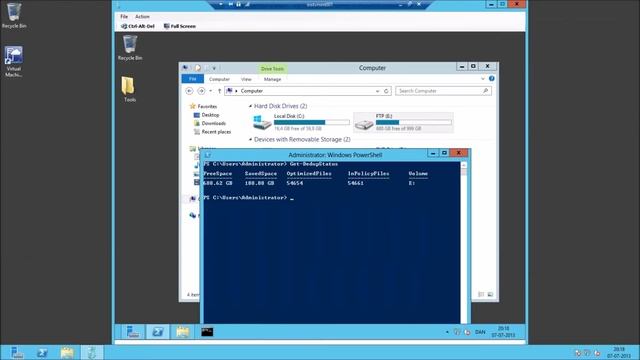This screenshot has height=360, width=640.
Task: Switch the VM console to Full Screen
Action: point(180,26)
